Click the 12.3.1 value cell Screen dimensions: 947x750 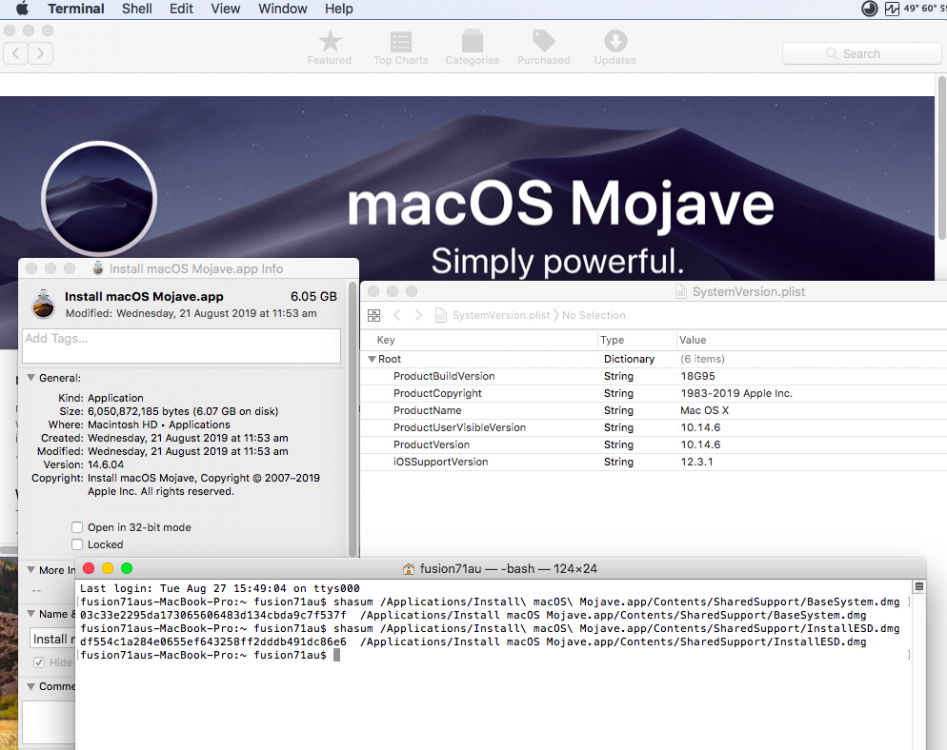pos(696,462)
